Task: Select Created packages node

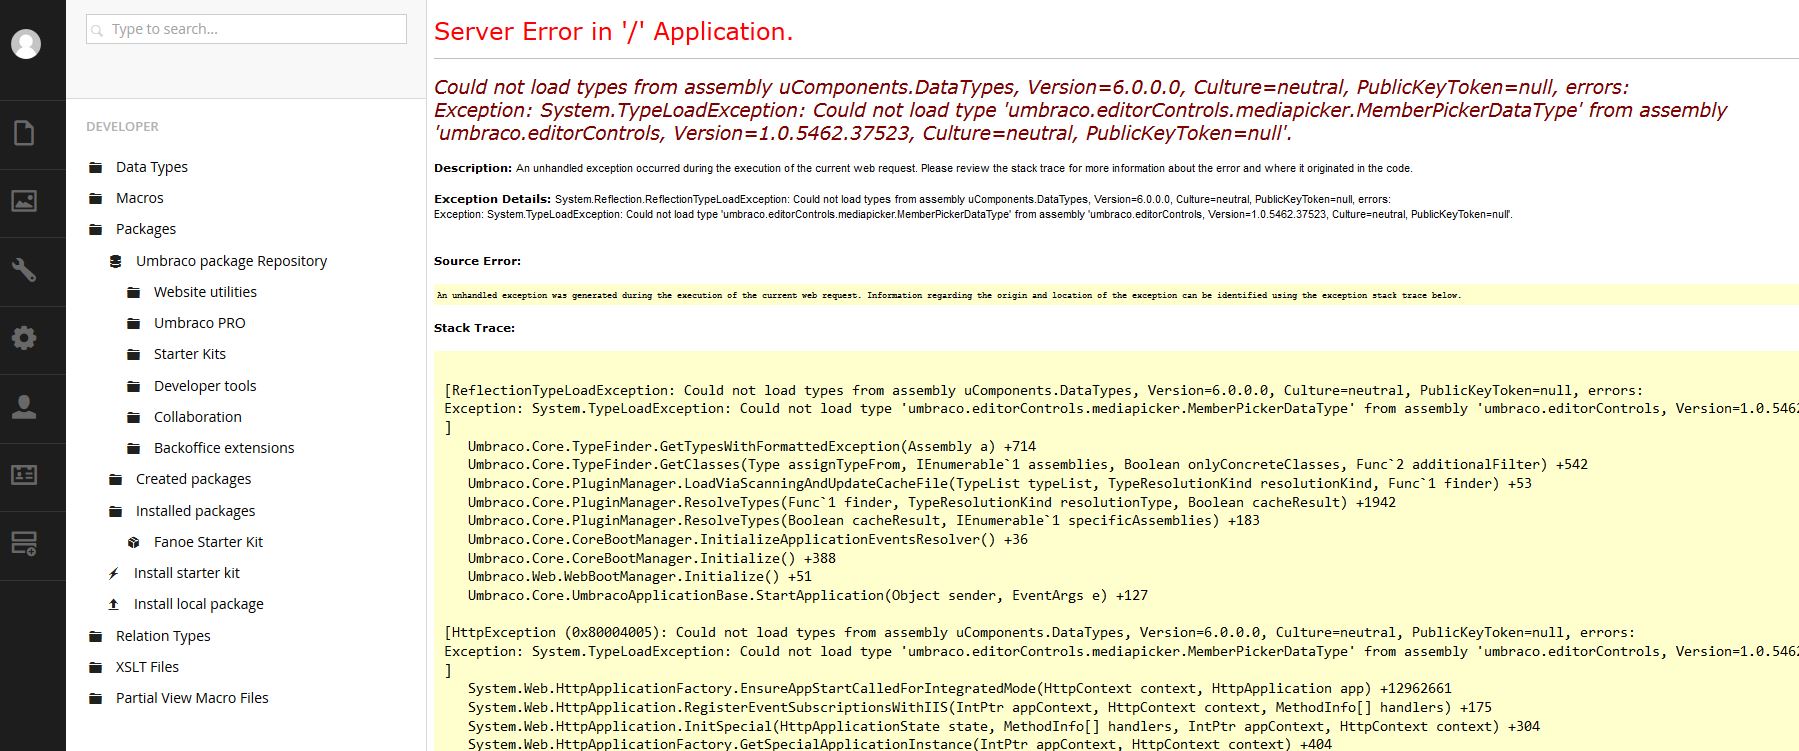Action: tap(194, 479)
